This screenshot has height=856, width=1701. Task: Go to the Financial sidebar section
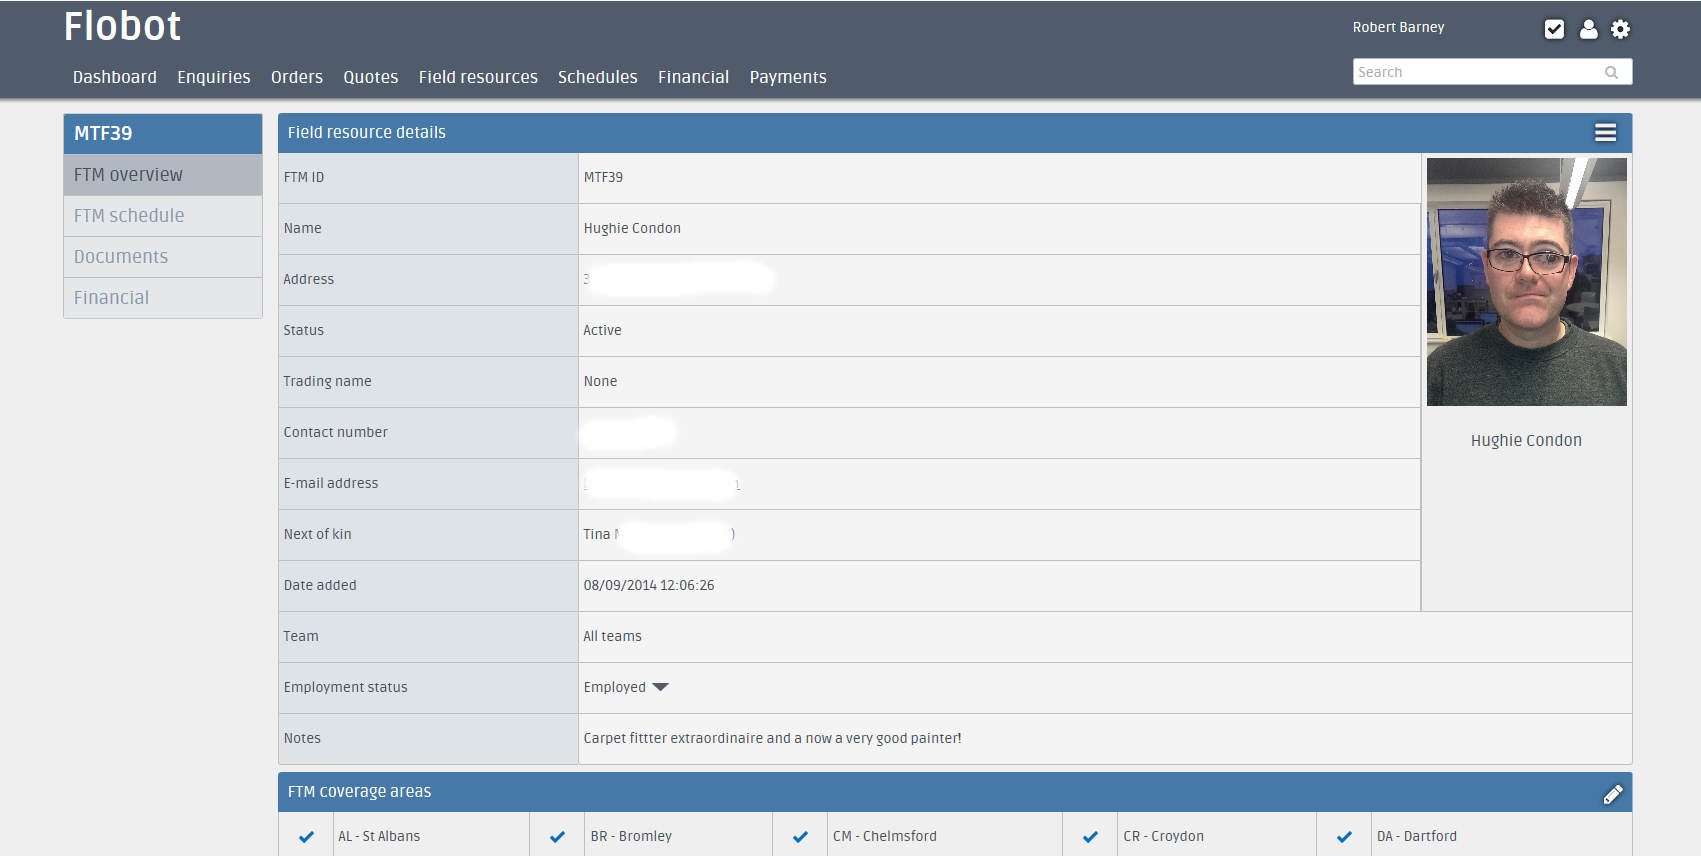[x=111, y=298]
